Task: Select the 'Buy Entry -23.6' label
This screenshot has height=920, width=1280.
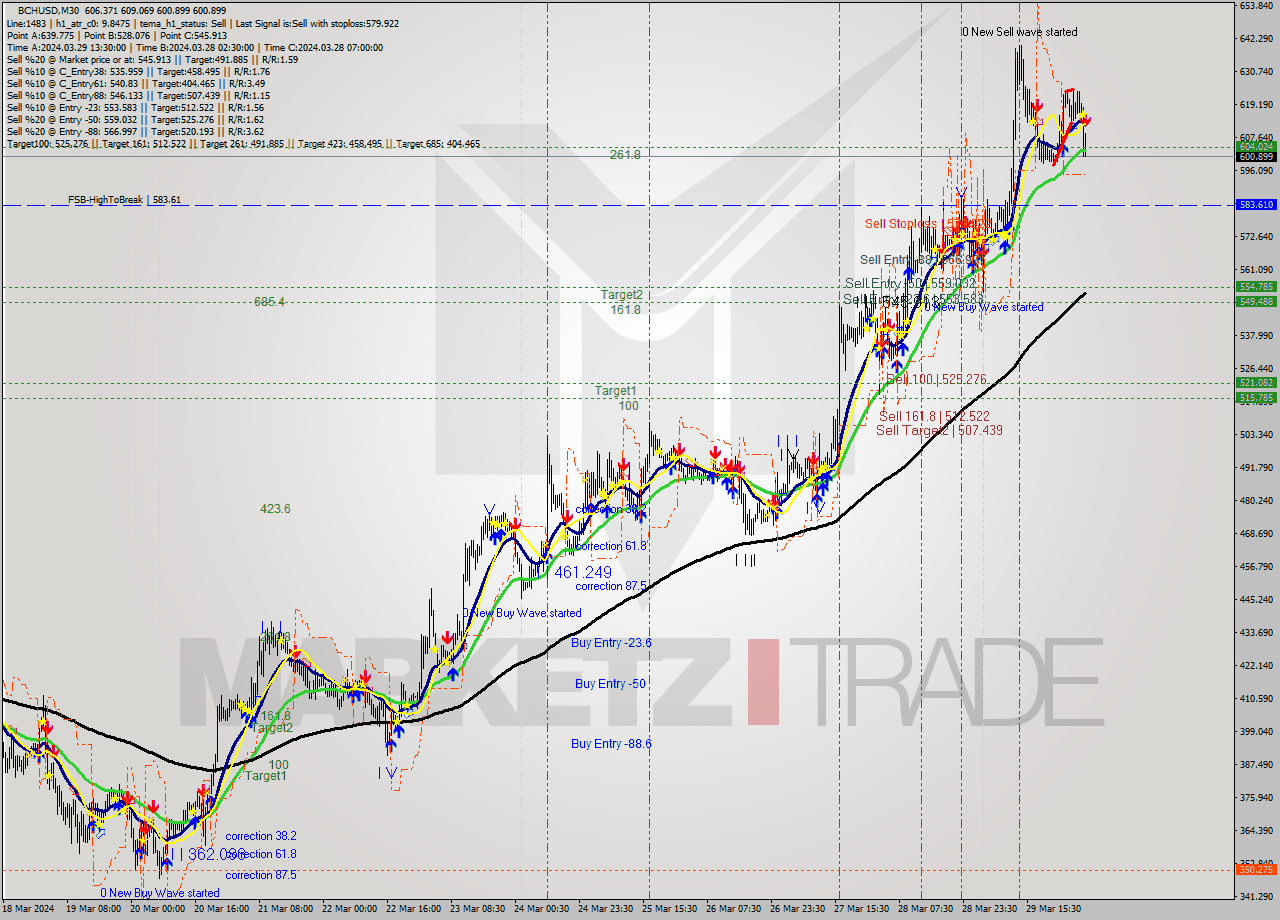Action: 611,643
